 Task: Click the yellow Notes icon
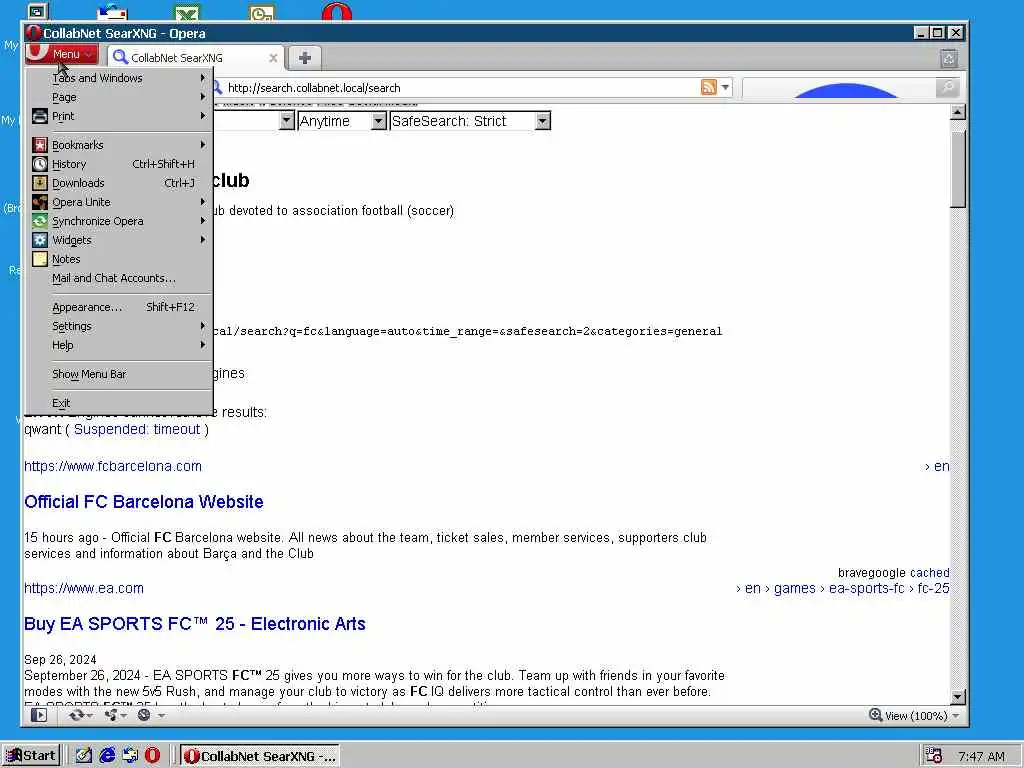pyautogui.click(x=40, y=259)
